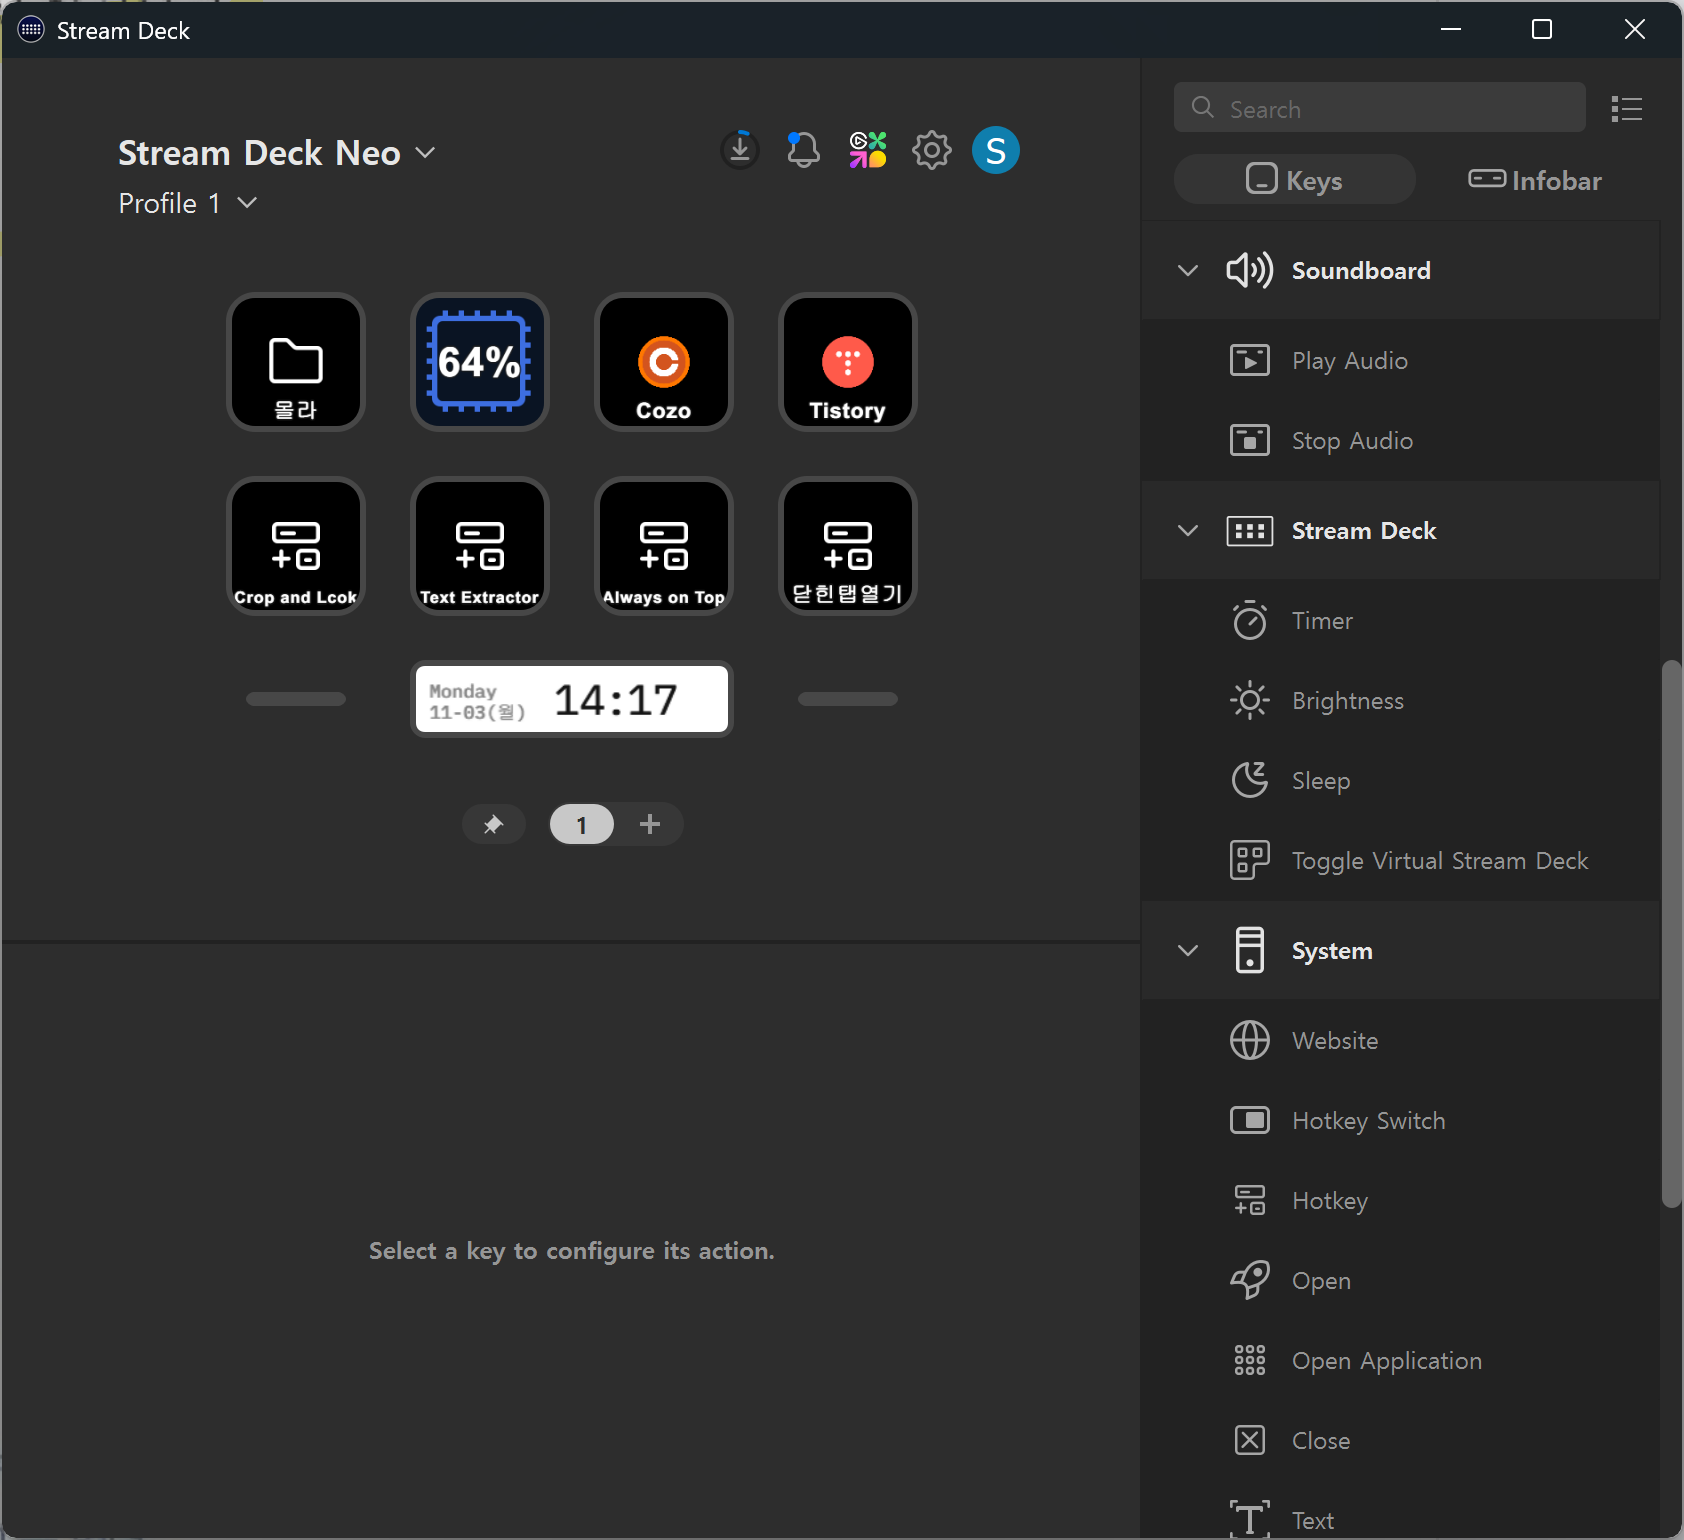This screenshot has width=1684, height=1540.
Task: Click the left touch point bar
Action: pyautogui.click(x=296, y=699)
